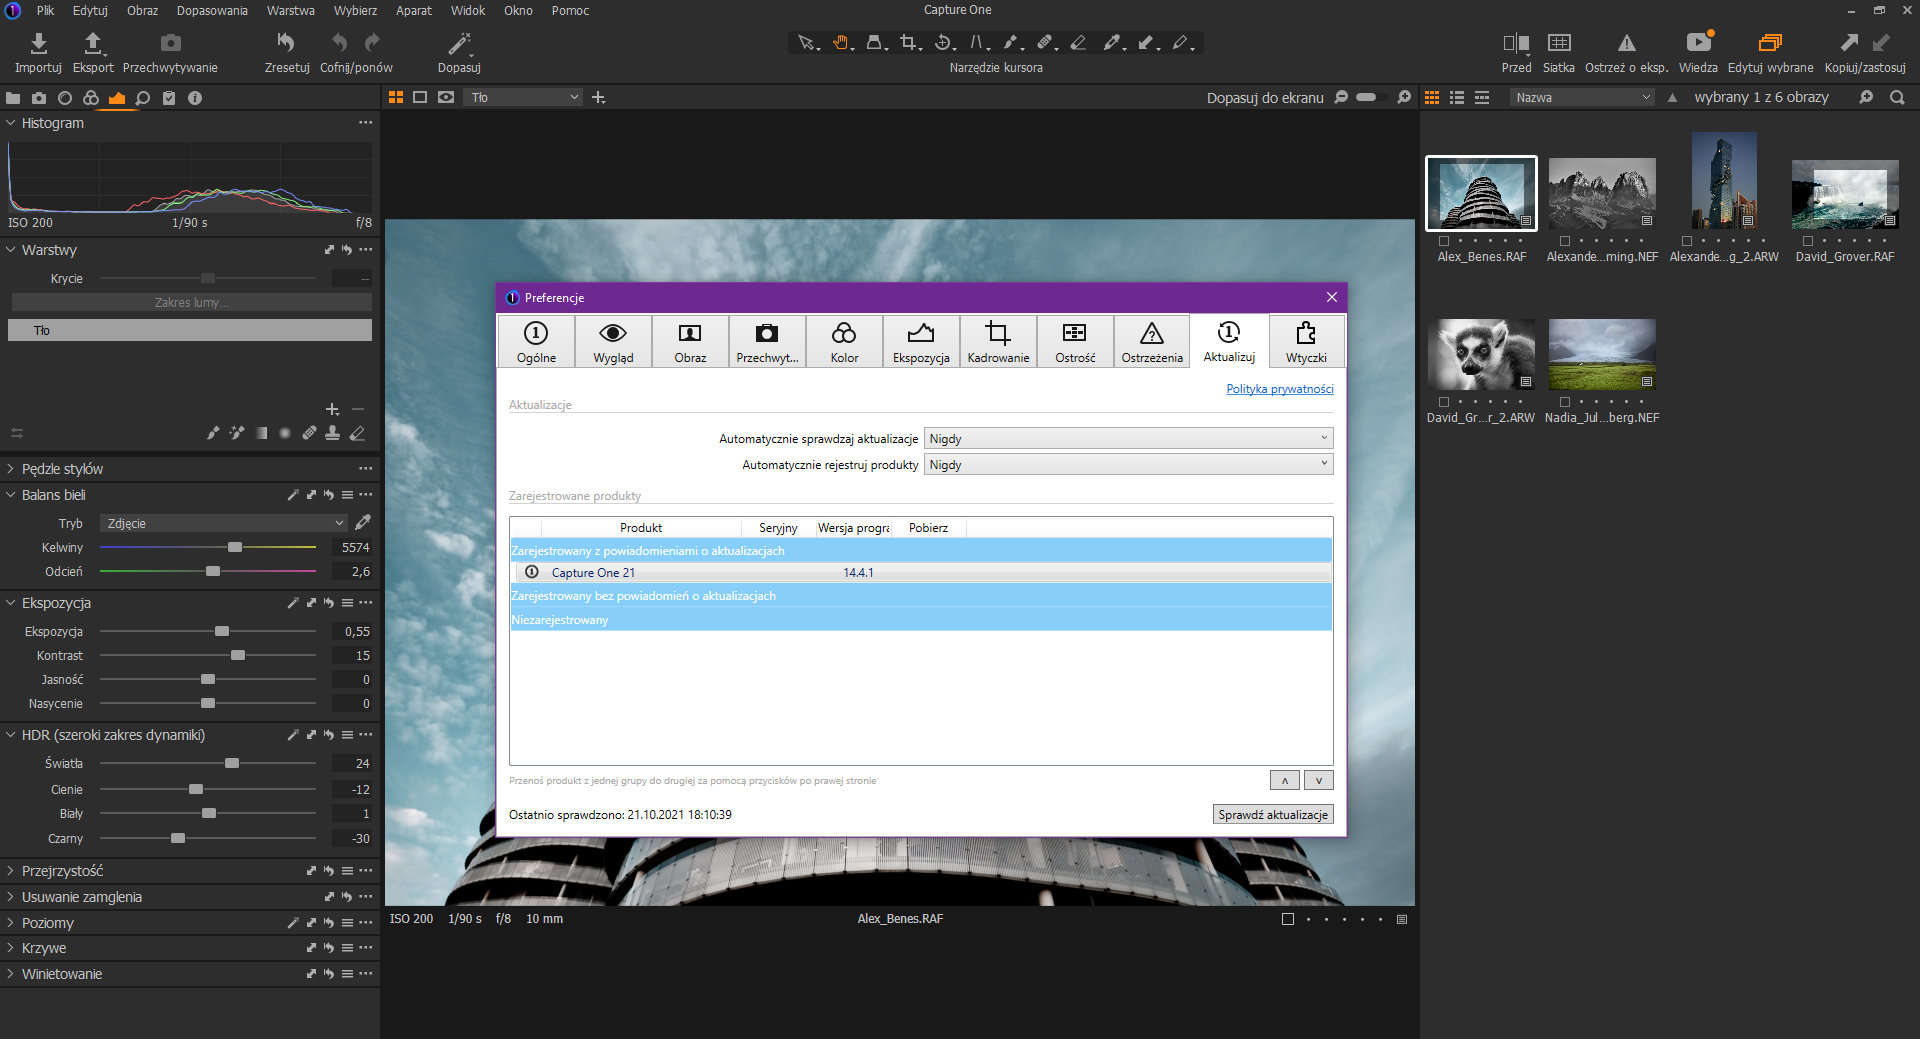The height and width of the screenshot is (1039, 1920).
Task: Close the Preferencje dialog
Action: tap(1332, 297)
